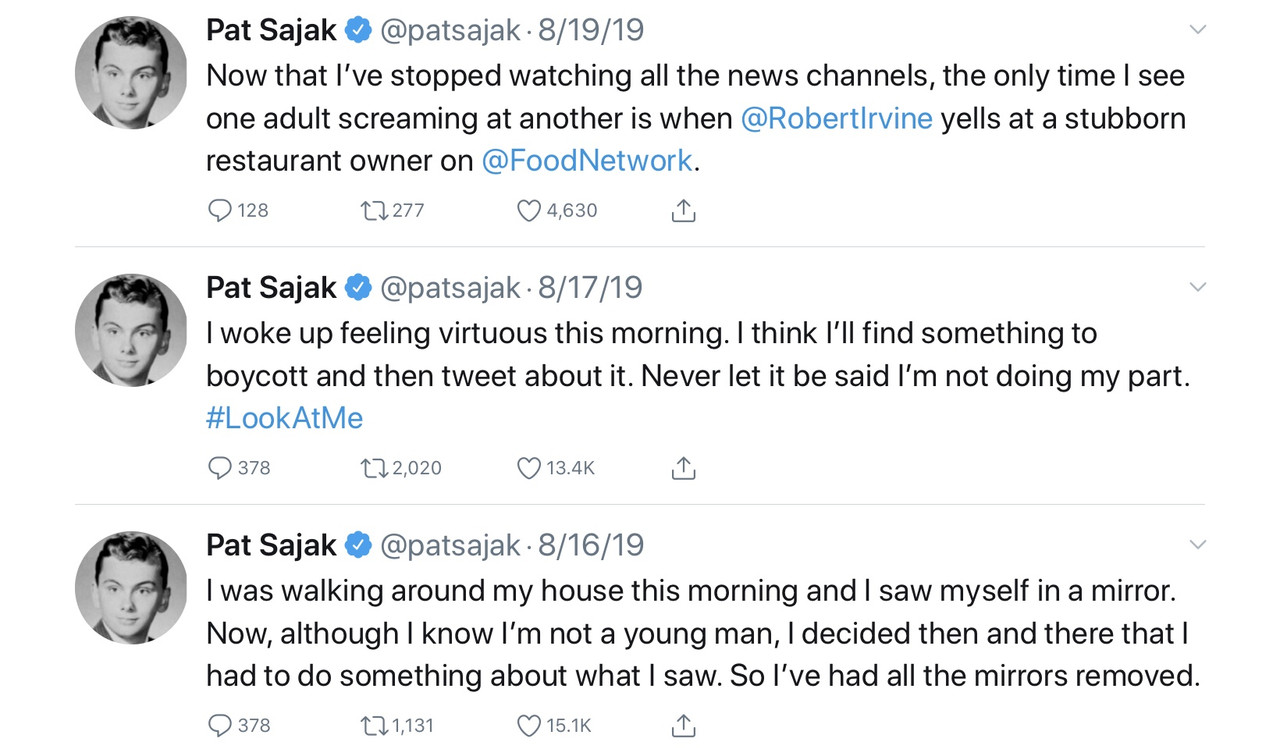The width and height of the screenshot is (1280, 748).
Task: Click Pat Sajak's avatar on the 8/19/19 tweet
Action: (131, 73)
